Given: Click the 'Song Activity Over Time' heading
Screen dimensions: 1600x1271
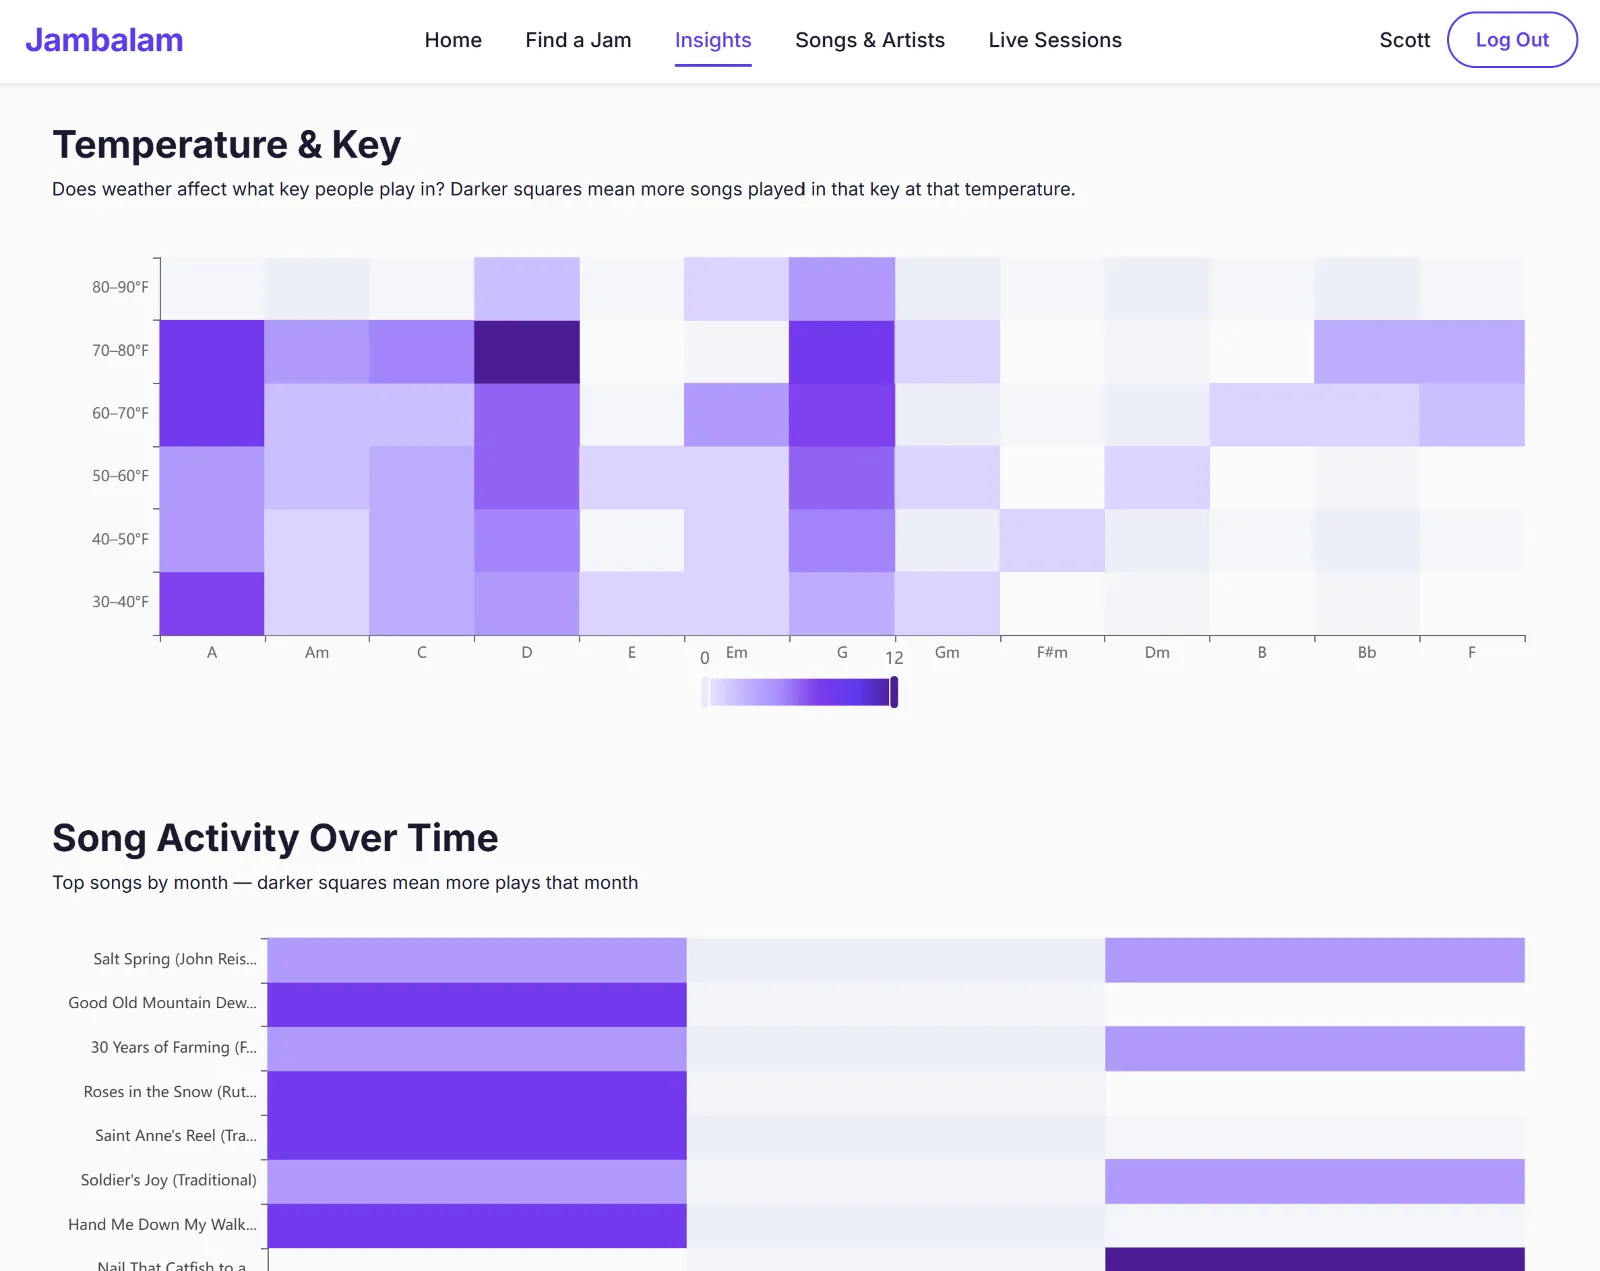Looking at the screenshot, I should tap(275, 838).
